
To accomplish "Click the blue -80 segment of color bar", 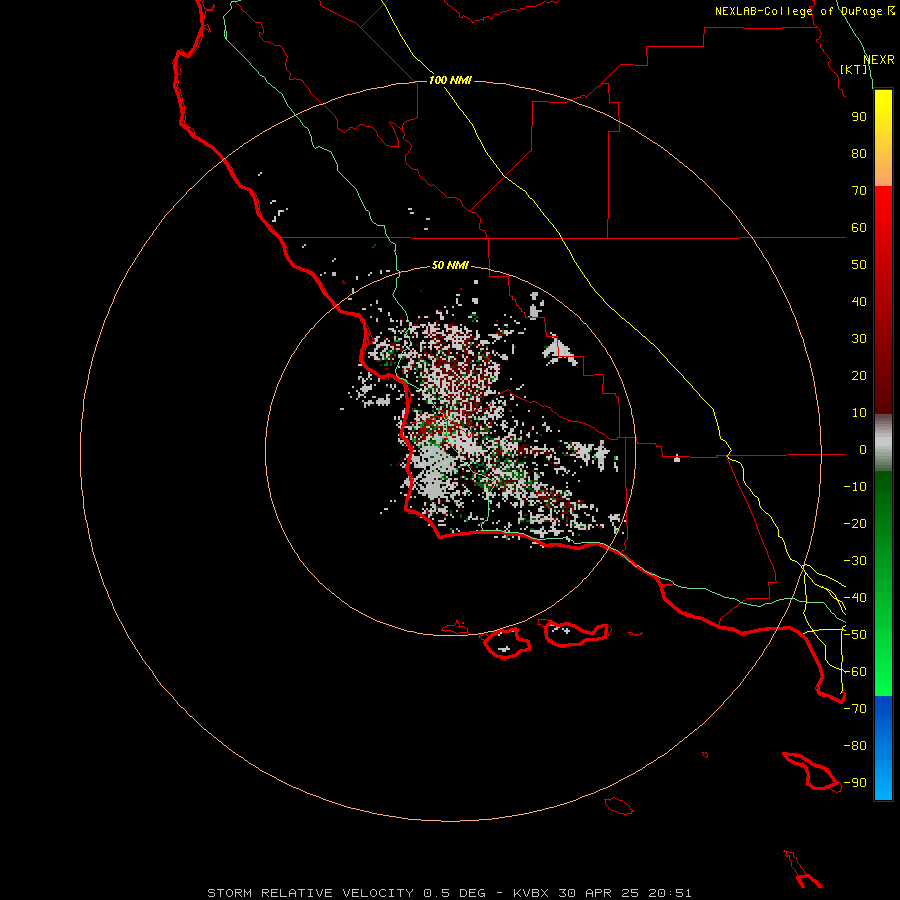I will pos(883,746).
